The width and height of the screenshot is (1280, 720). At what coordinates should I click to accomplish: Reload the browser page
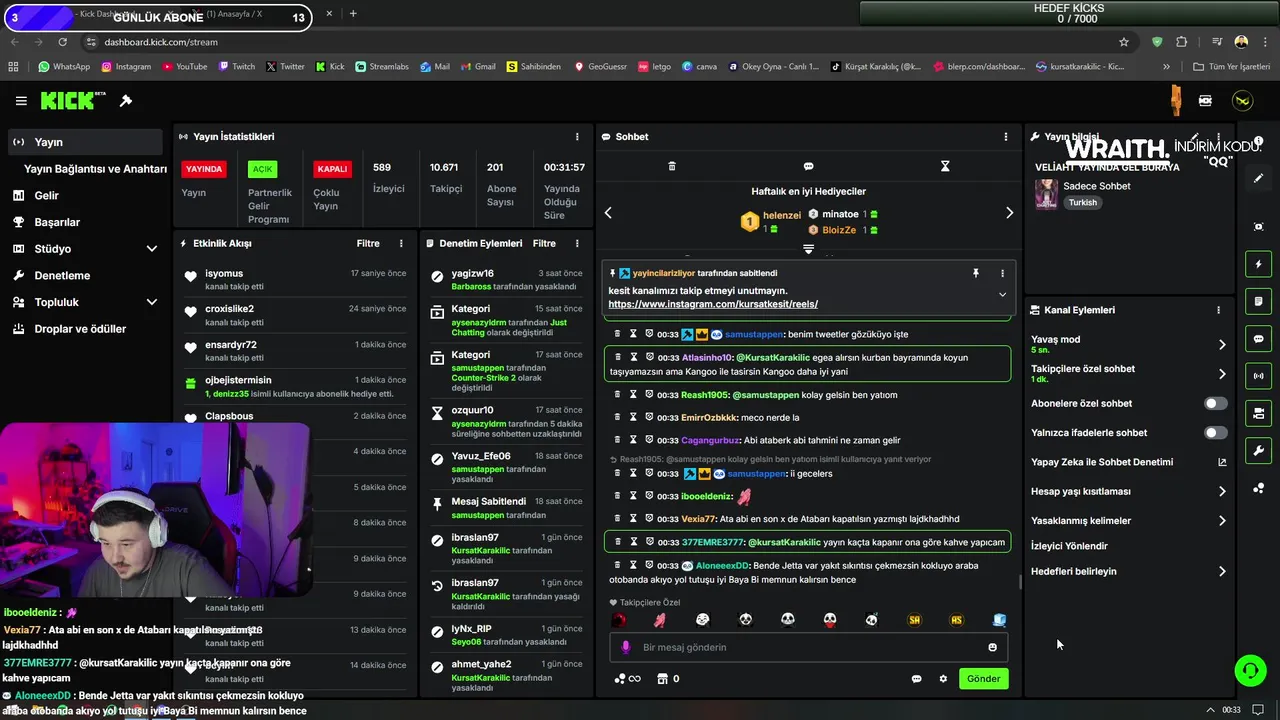point(62,42)
